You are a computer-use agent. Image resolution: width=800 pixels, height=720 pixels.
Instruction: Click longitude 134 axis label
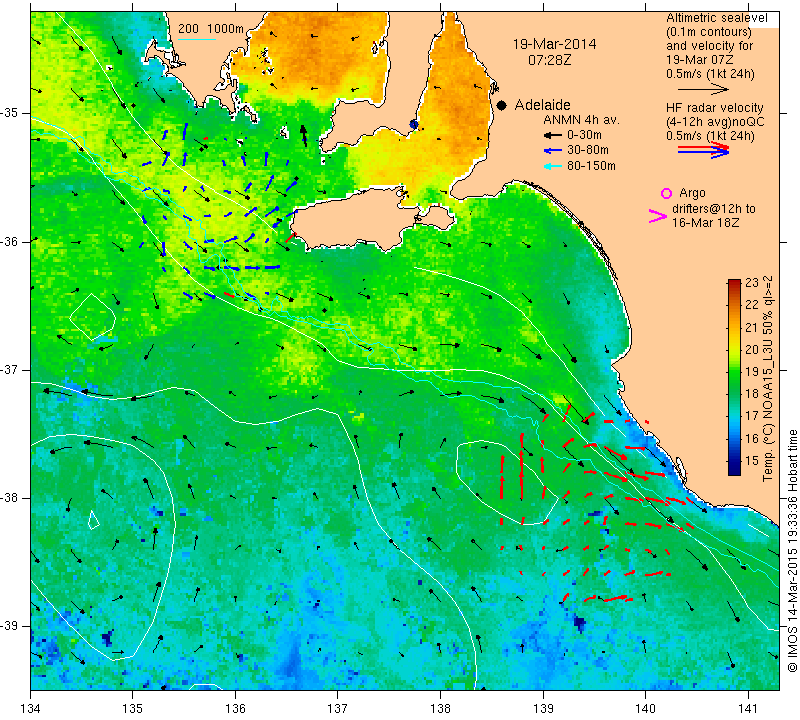[x=31, y=708]
